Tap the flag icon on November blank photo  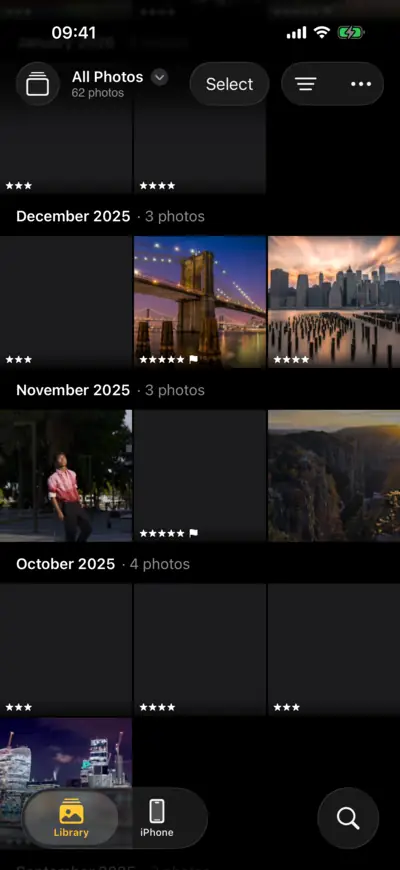point(193,533)
